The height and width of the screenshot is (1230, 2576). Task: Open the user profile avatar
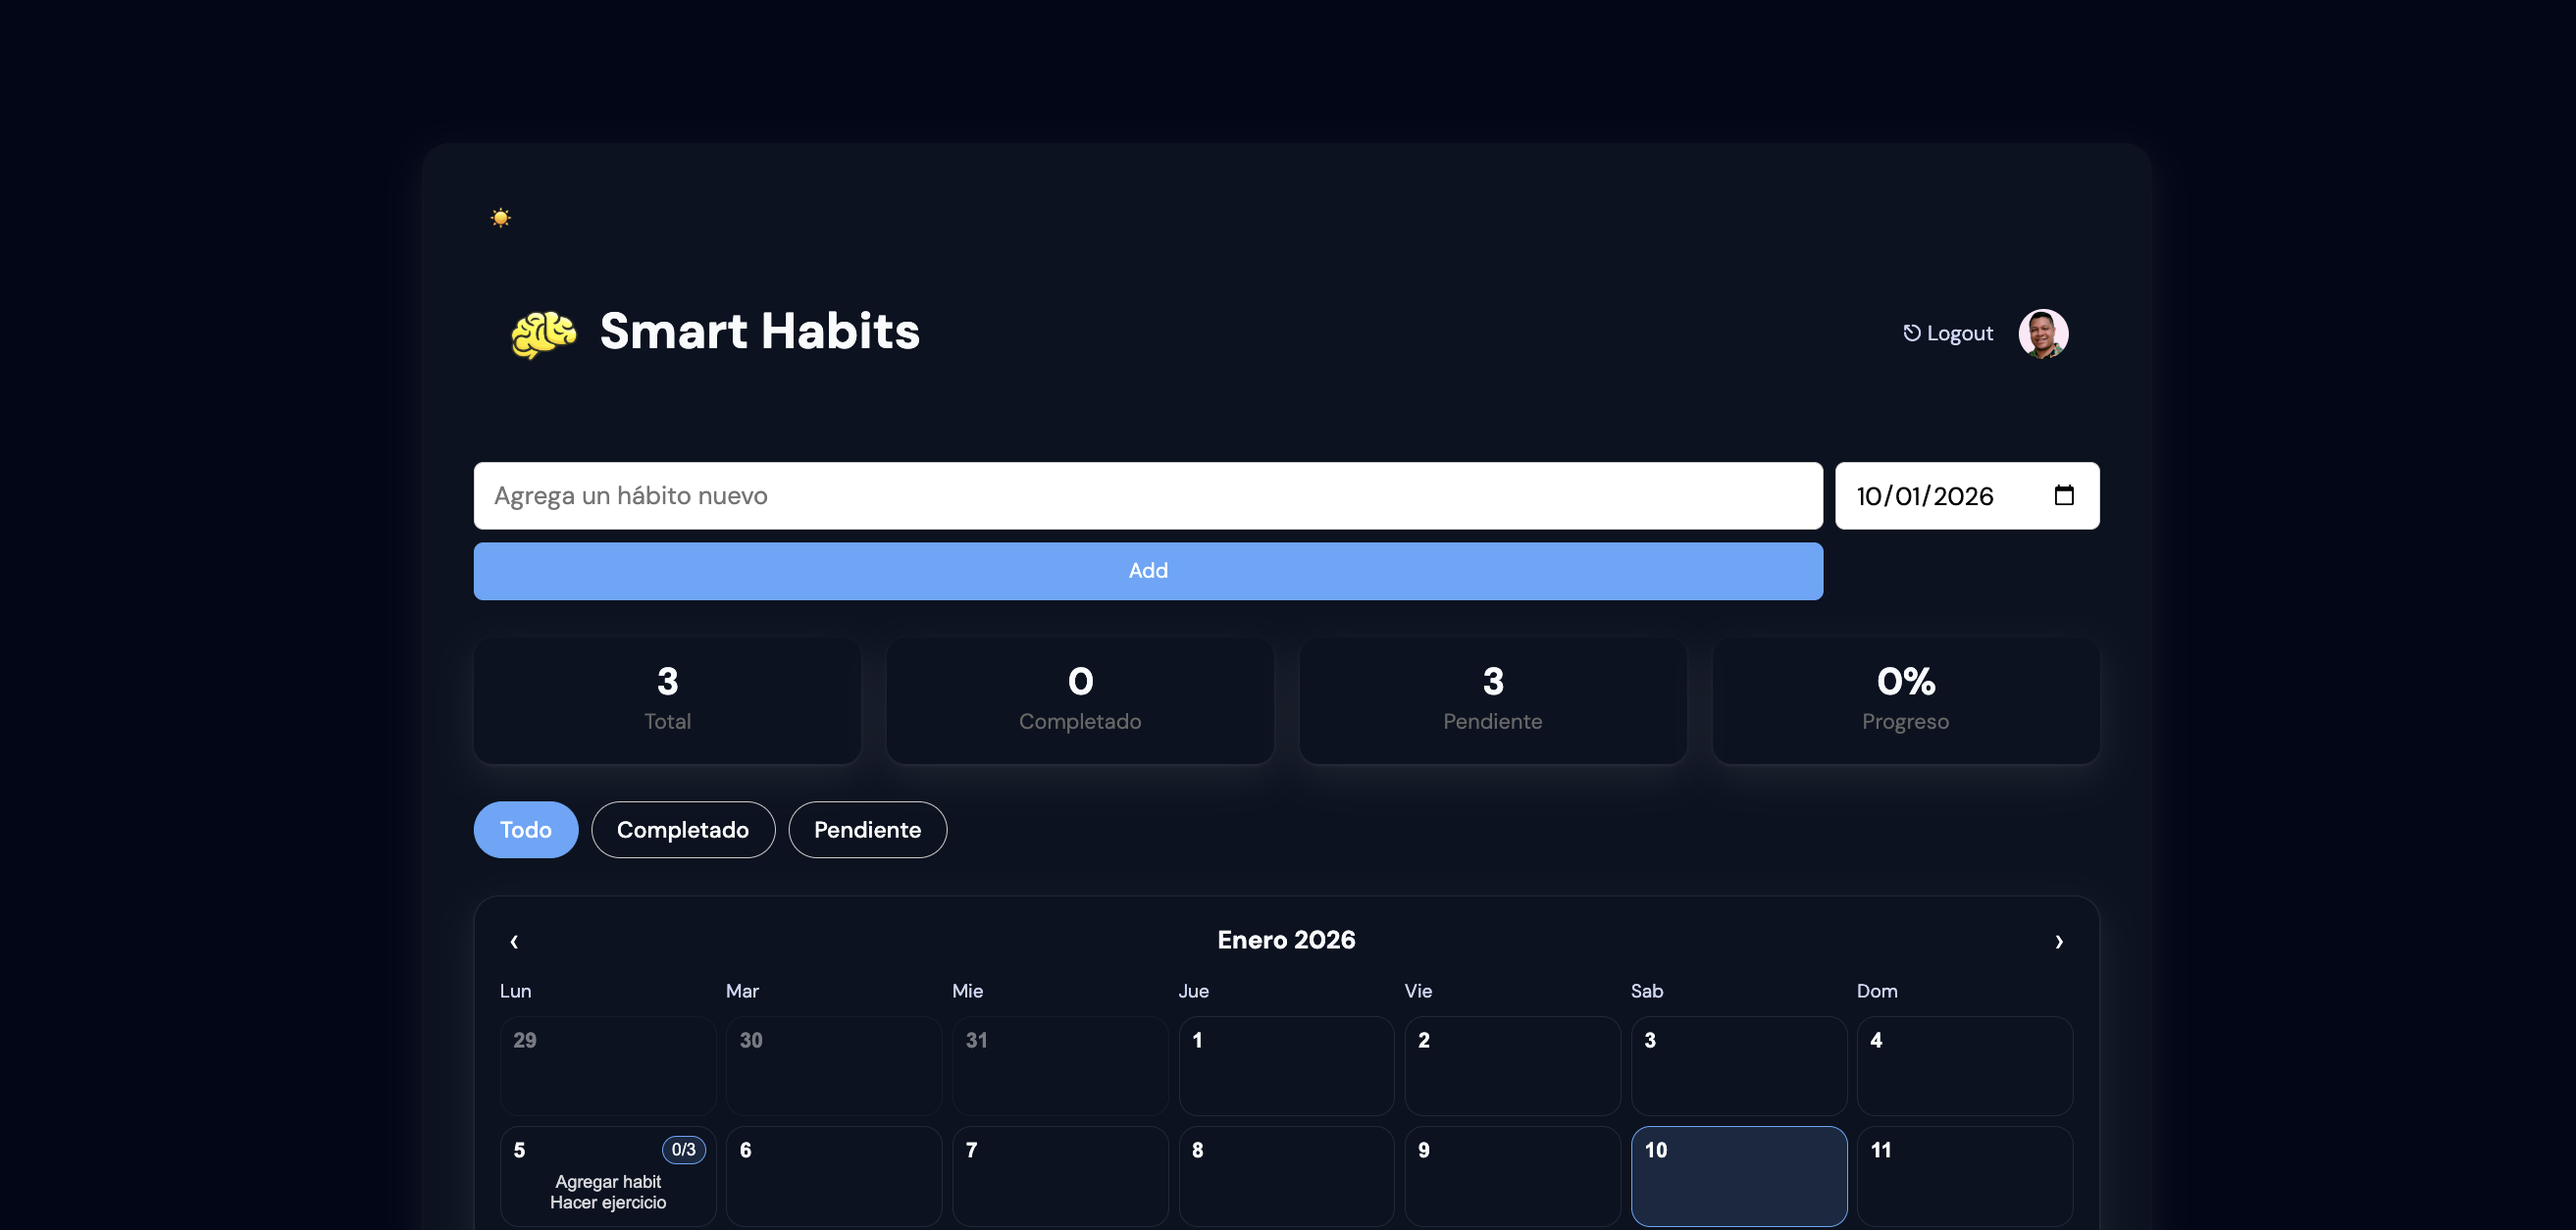click(2043, 333)
